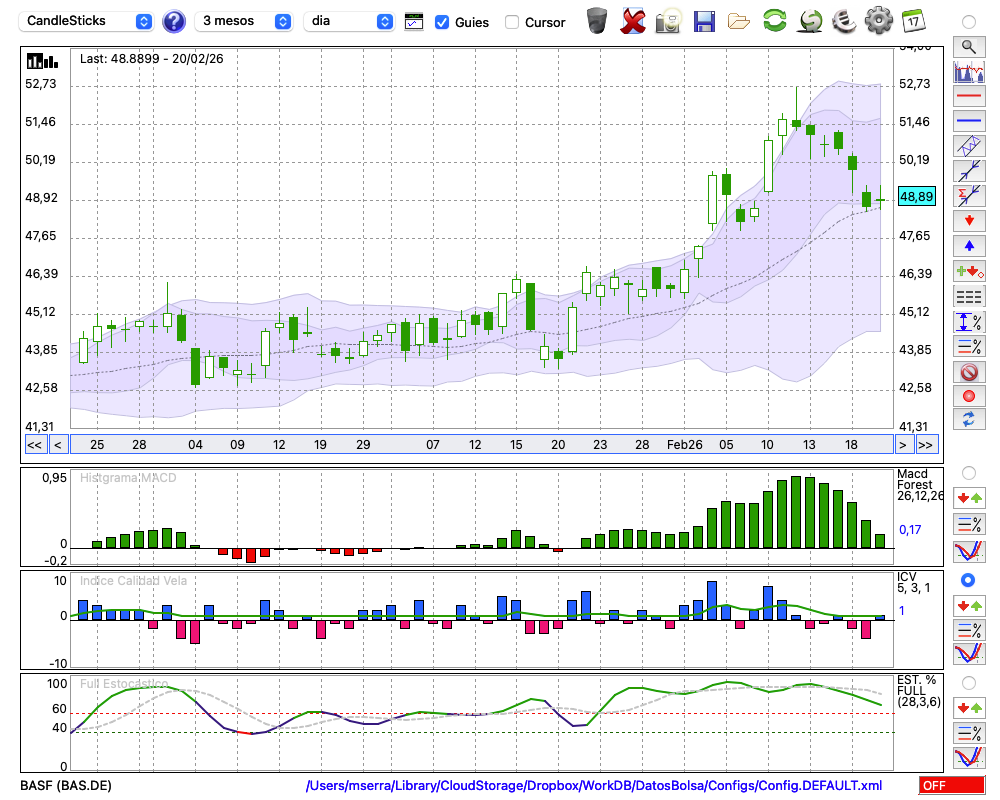Click the magnifier zoom tool
Image resolution: width=1000 pixels, height=800 pixels.
(968, 46)
